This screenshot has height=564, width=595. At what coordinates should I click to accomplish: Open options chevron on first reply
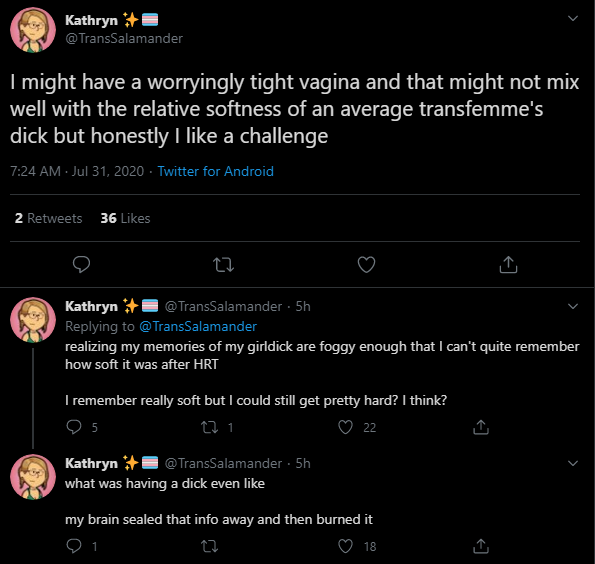click(x=573, y=306)
